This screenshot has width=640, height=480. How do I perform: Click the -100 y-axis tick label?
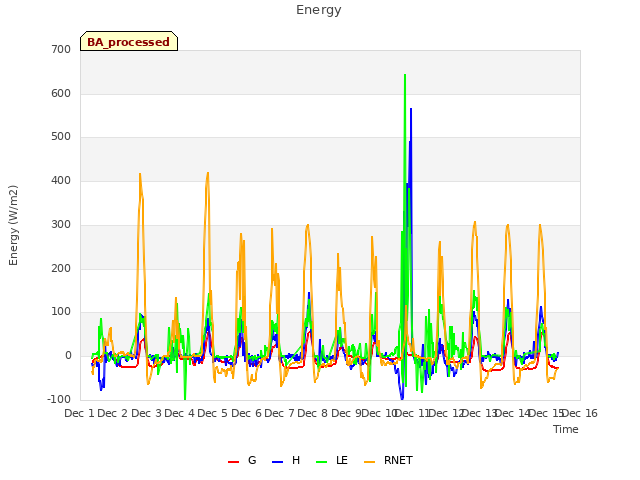tap(59, 400)
